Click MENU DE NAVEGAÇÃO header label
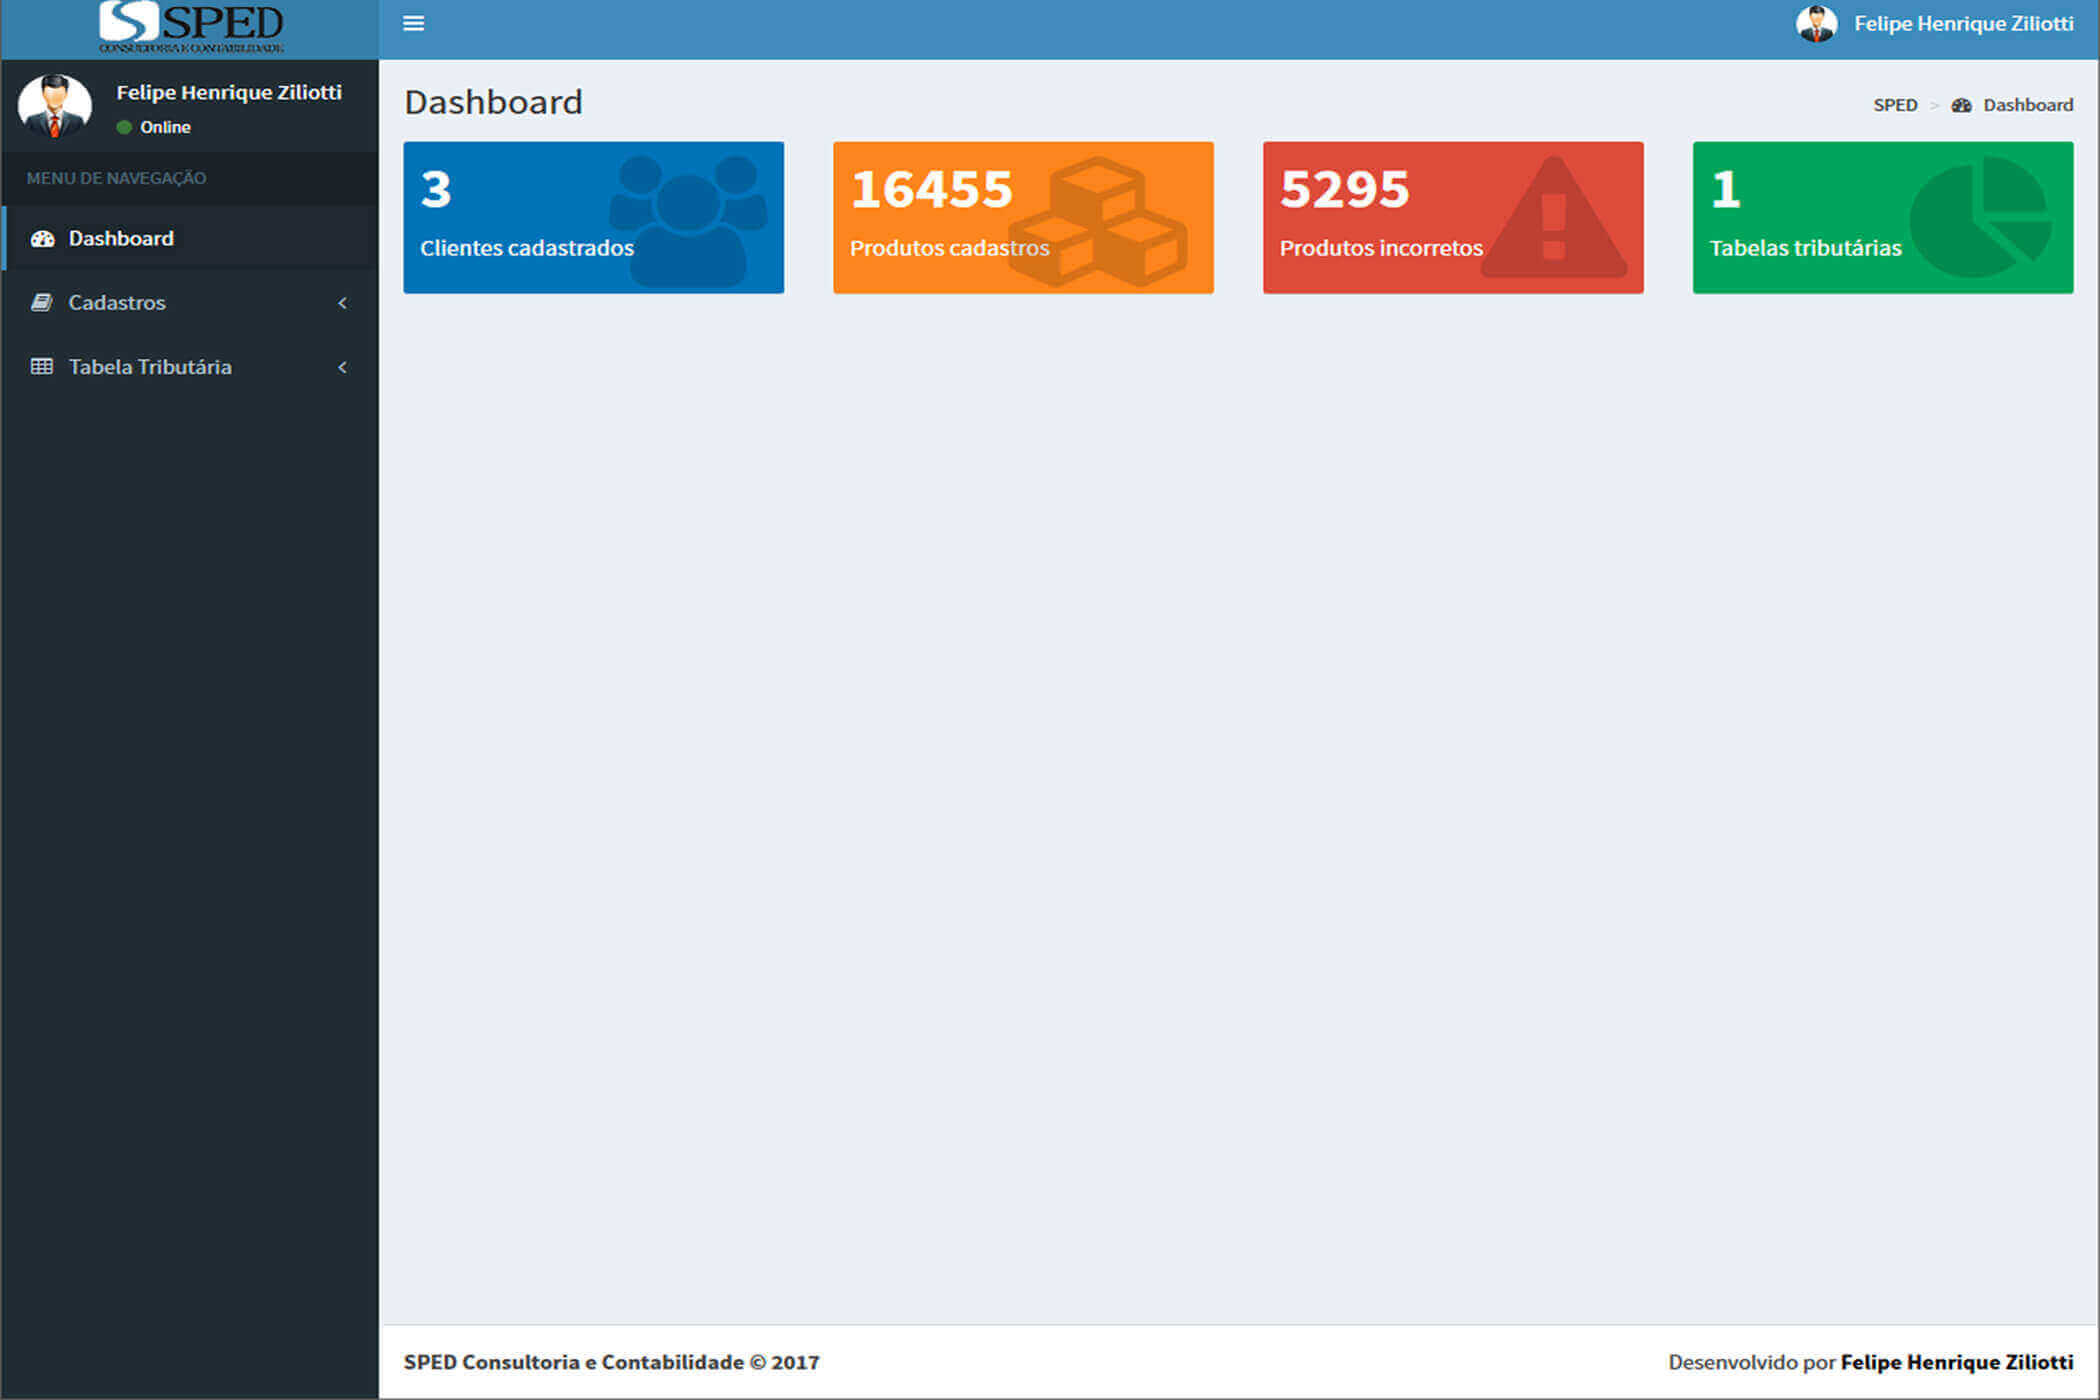The height and width of the screenshot is (1400, 2100). [x=116, y=178]
